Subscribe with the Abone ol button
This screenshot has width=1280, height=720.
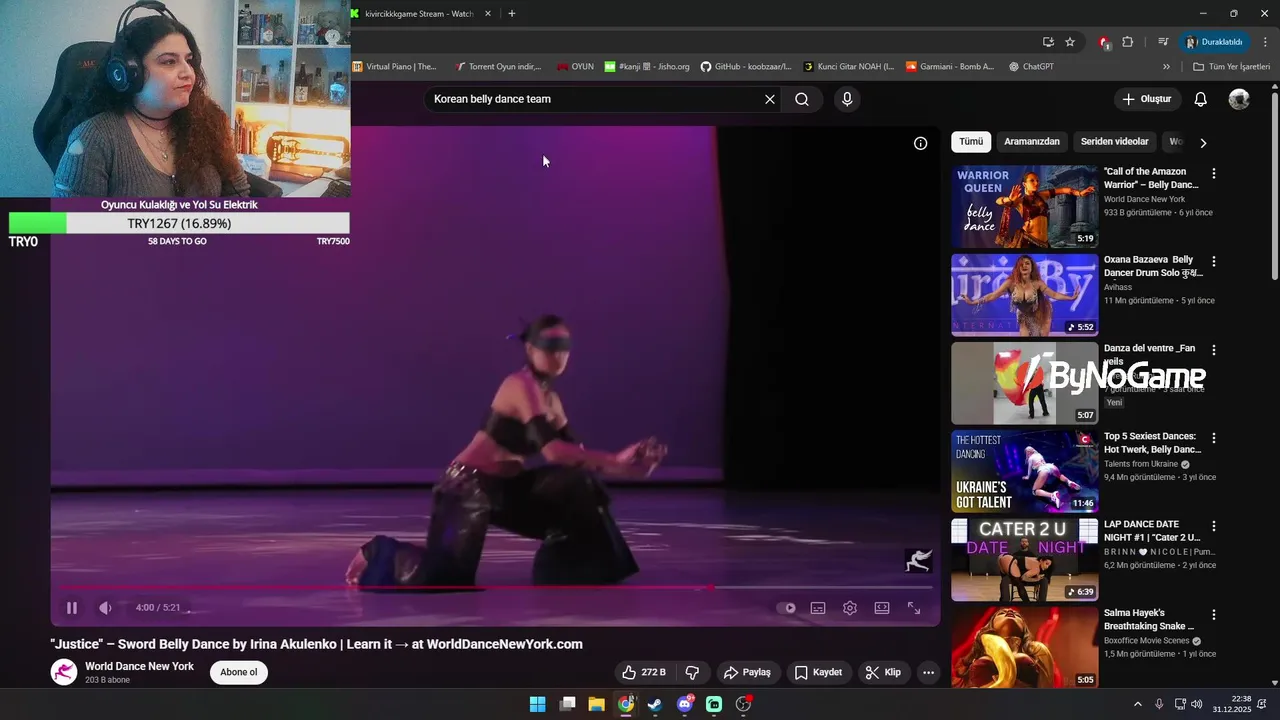point(239,672)
